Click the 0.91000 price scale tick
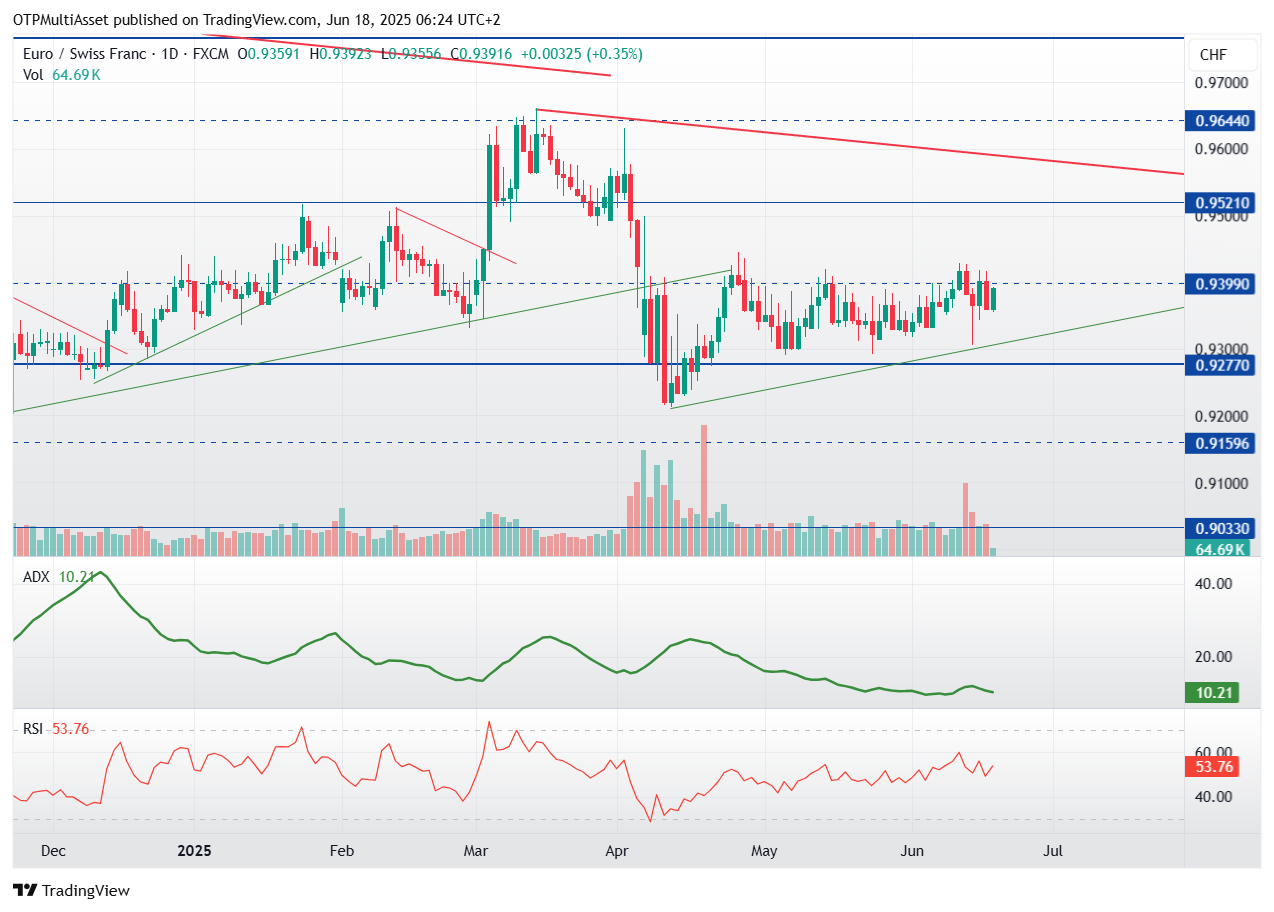 [x=1221, y=483]
